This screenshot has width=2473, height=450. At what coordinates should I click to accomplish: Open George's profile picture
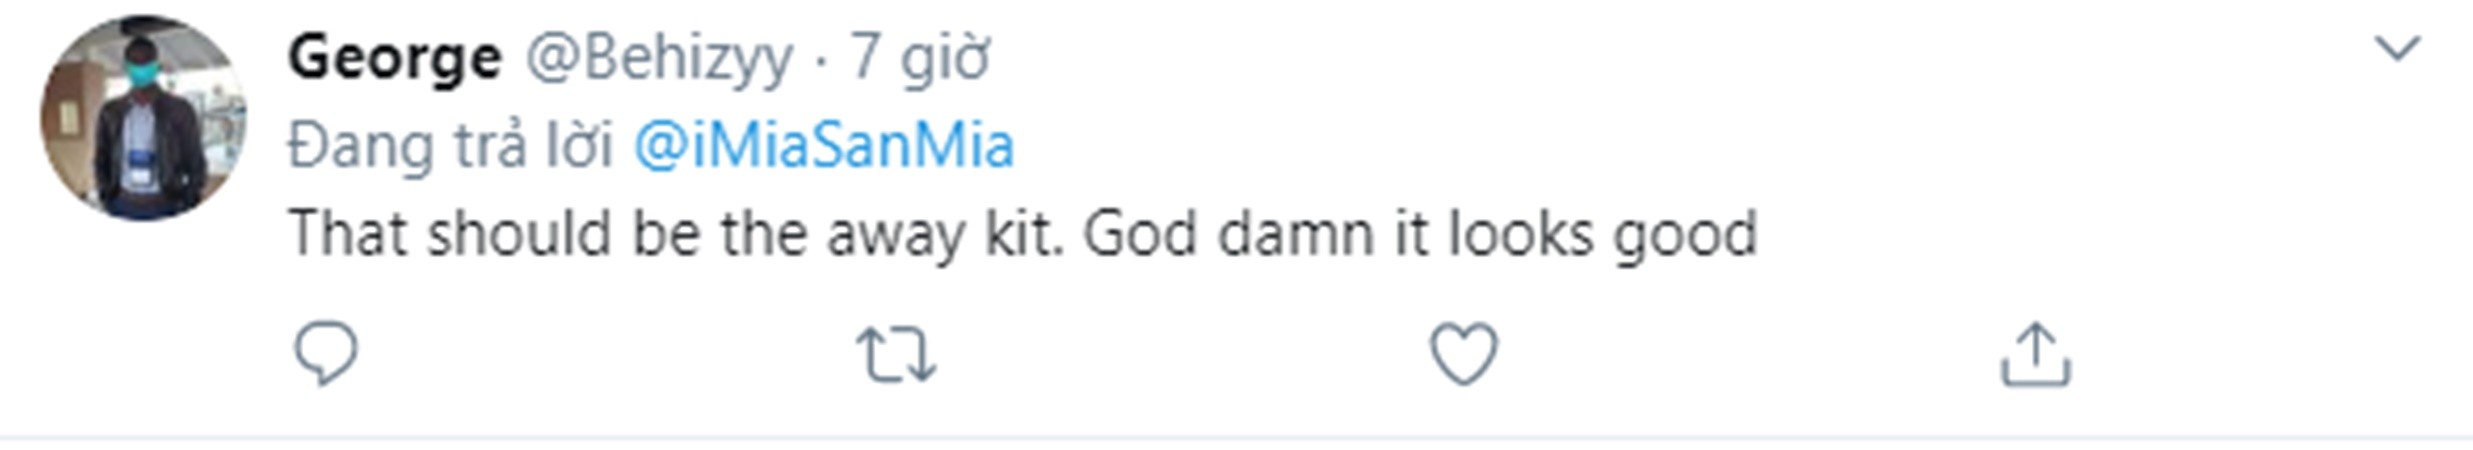pos(143,118)
